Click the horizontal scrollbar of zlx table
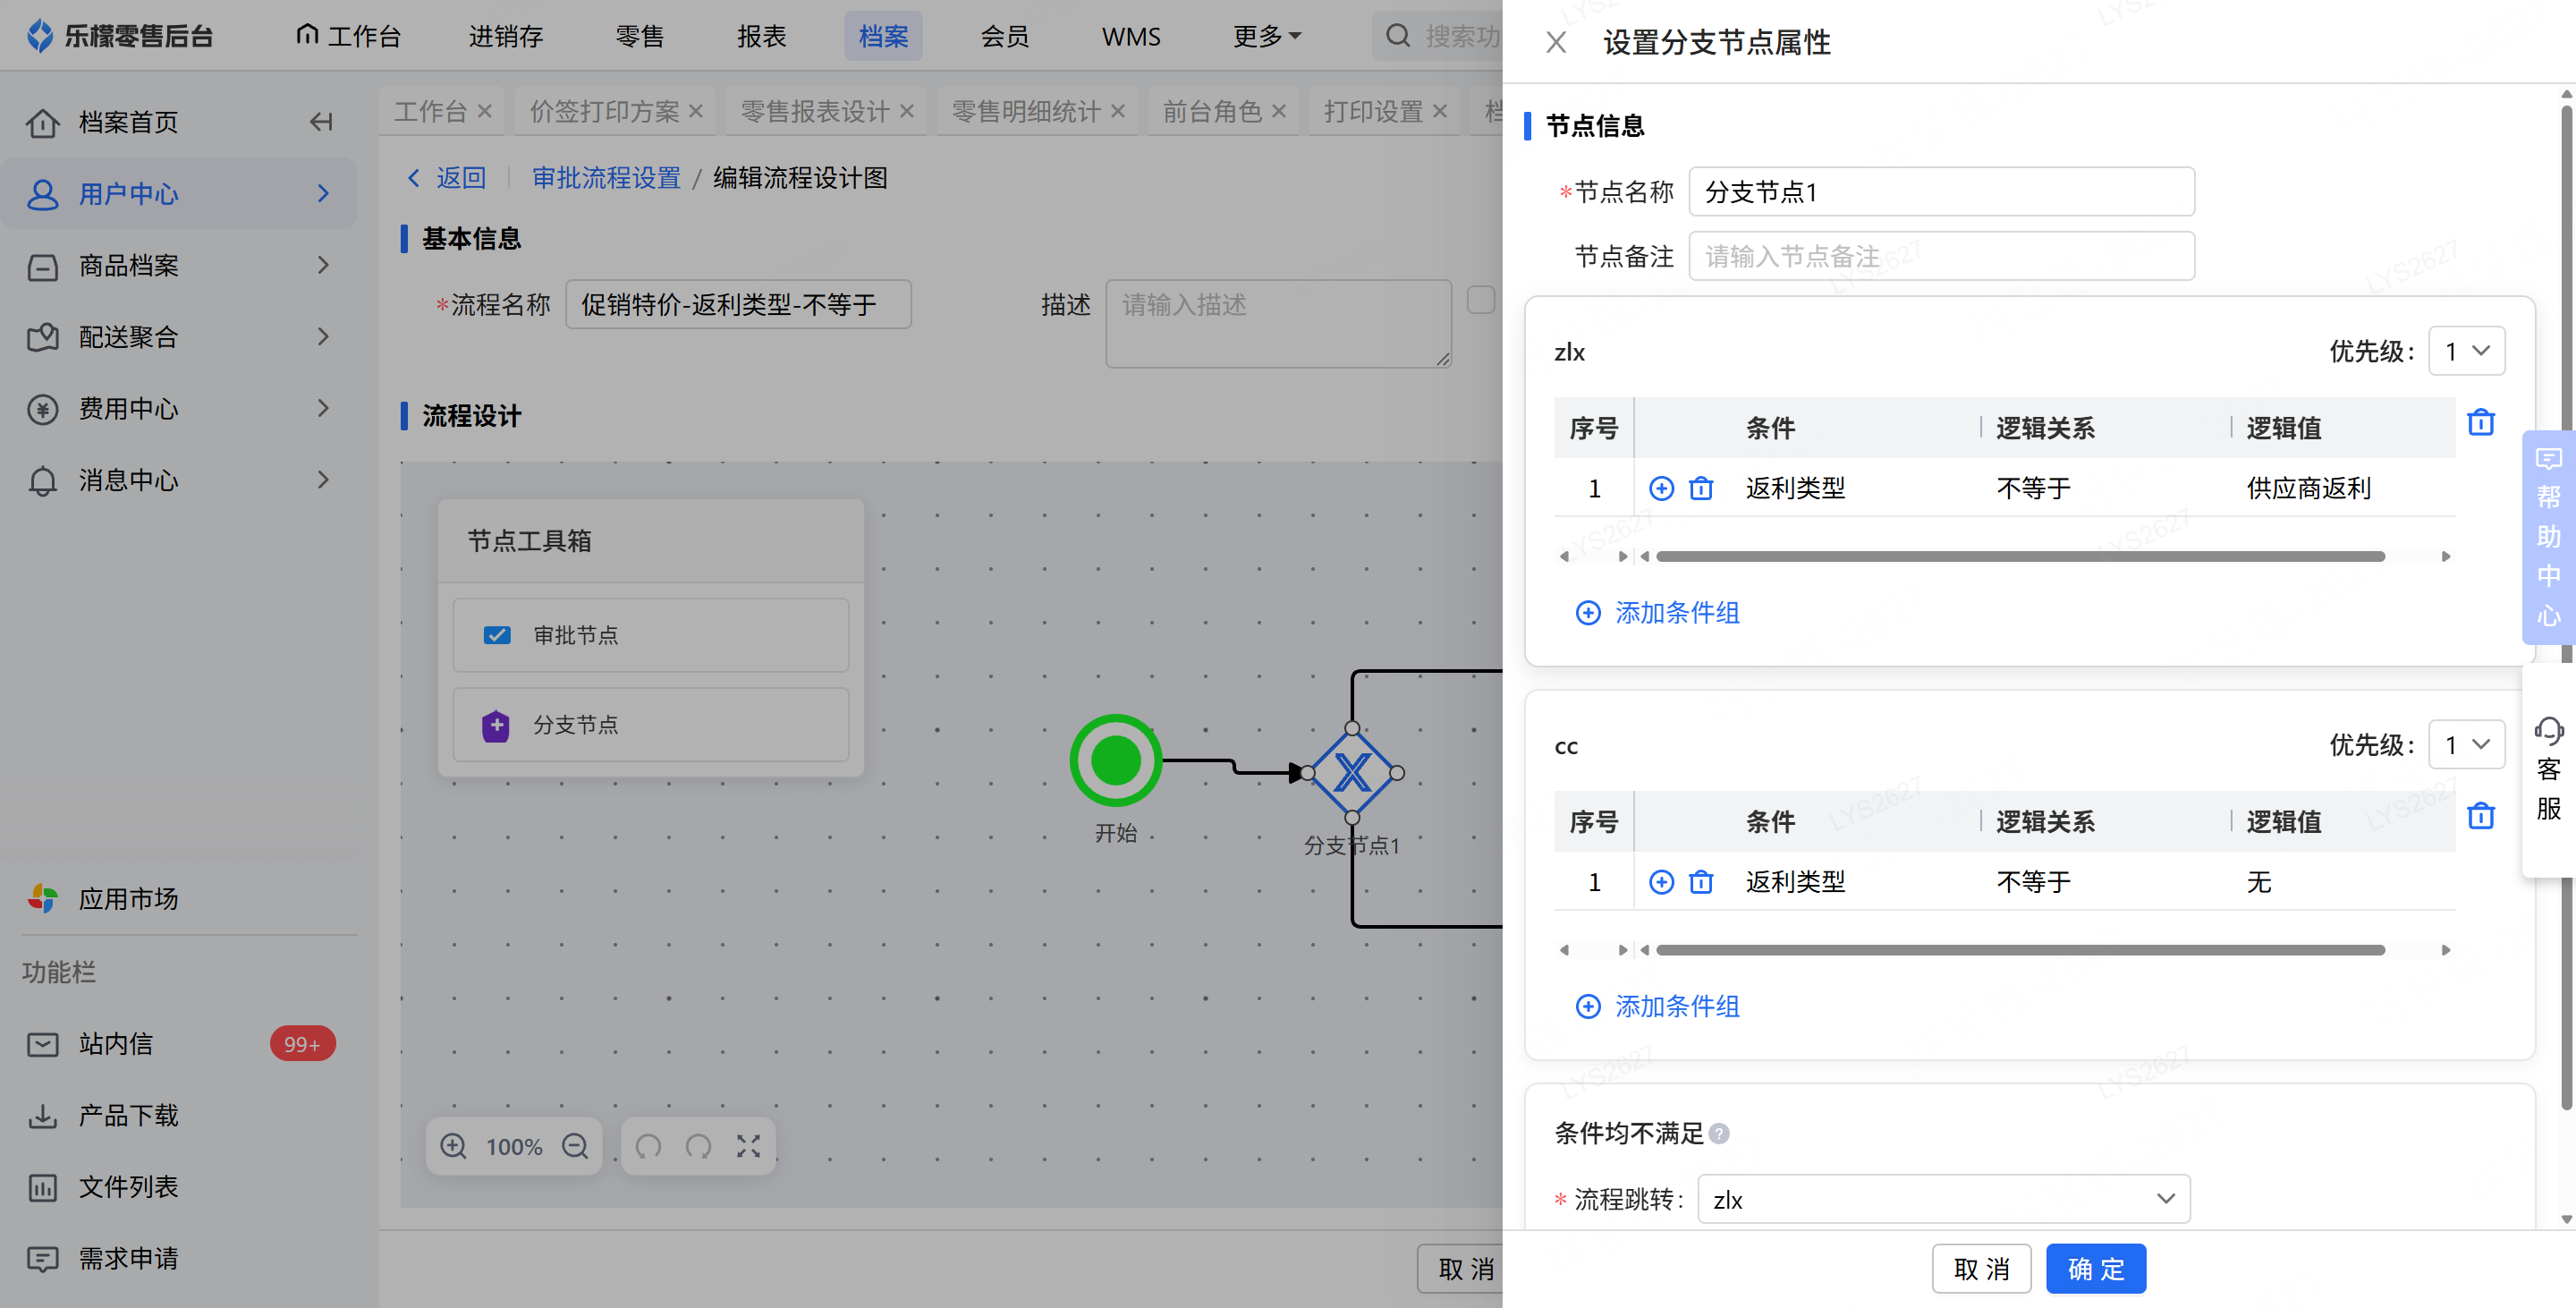 [x=2020, y=556]
